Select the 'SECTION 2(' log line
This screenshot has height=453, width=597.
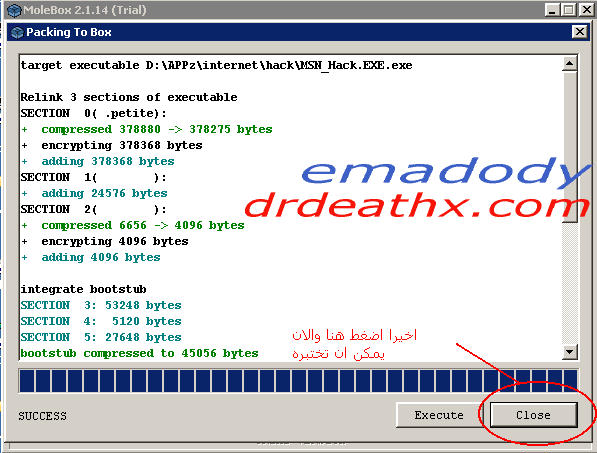pos(93,209)
